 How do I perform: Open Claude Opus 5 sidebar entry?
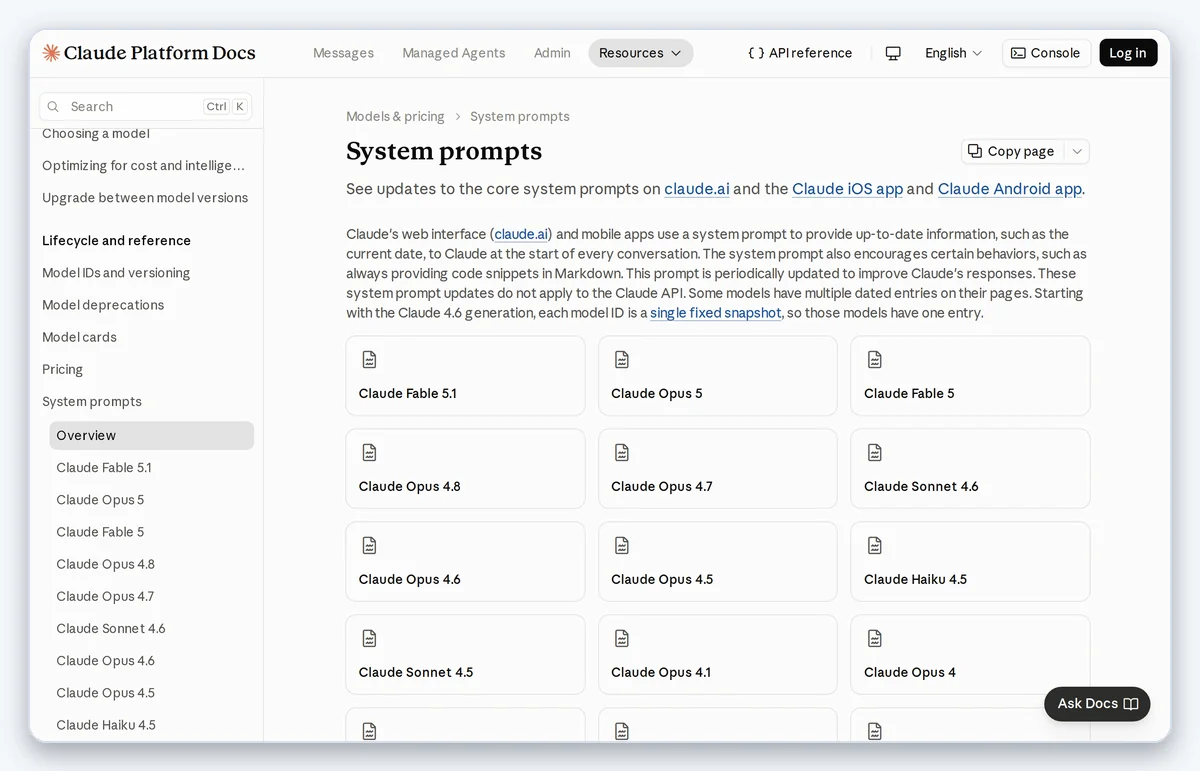(x=100, y=500)
